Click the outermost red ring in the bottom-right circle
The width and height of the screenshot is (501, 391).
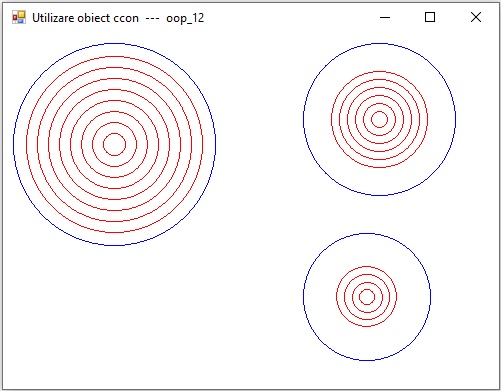tap(336, 297)
